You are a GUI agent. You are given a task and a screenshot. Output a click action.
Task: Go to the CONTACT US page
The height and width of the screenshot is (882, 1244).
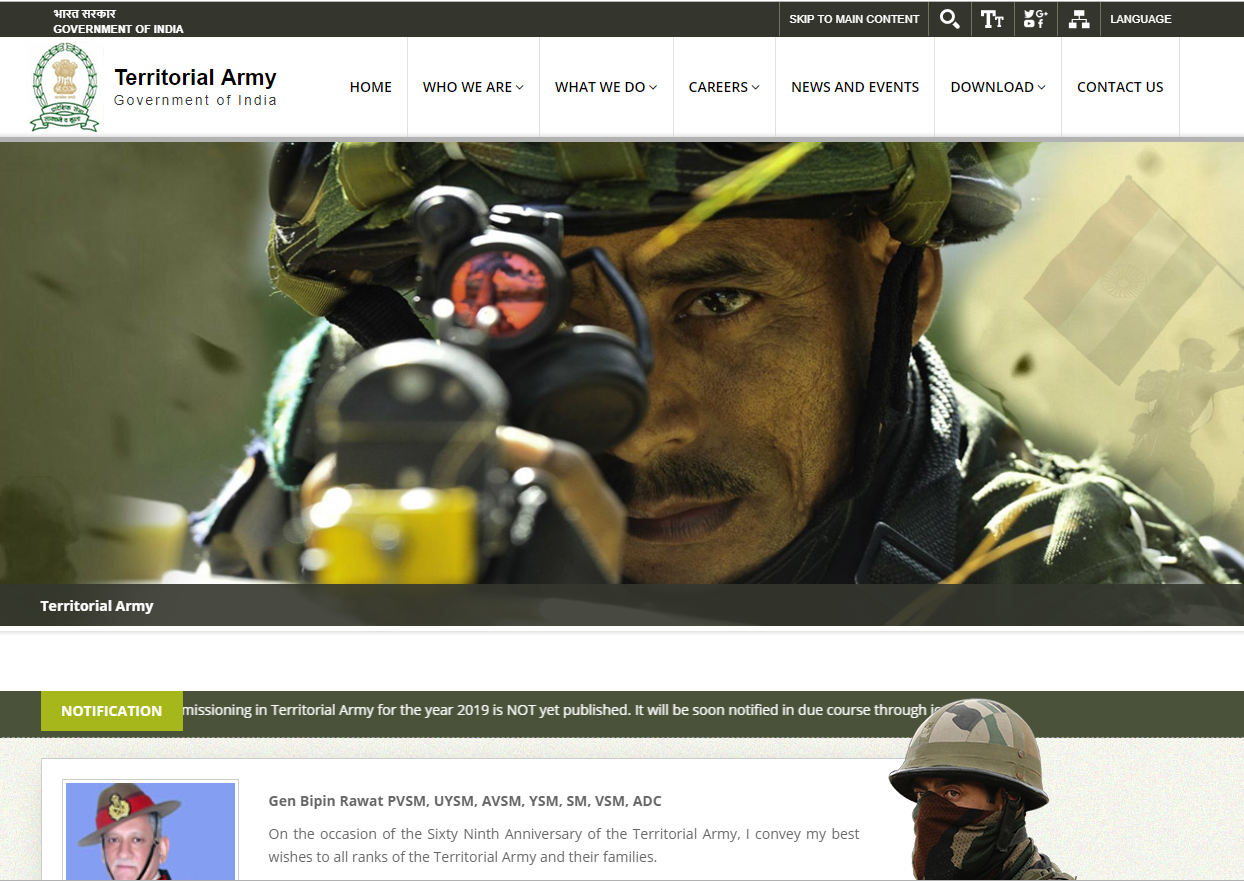[x=1120, y=87]
